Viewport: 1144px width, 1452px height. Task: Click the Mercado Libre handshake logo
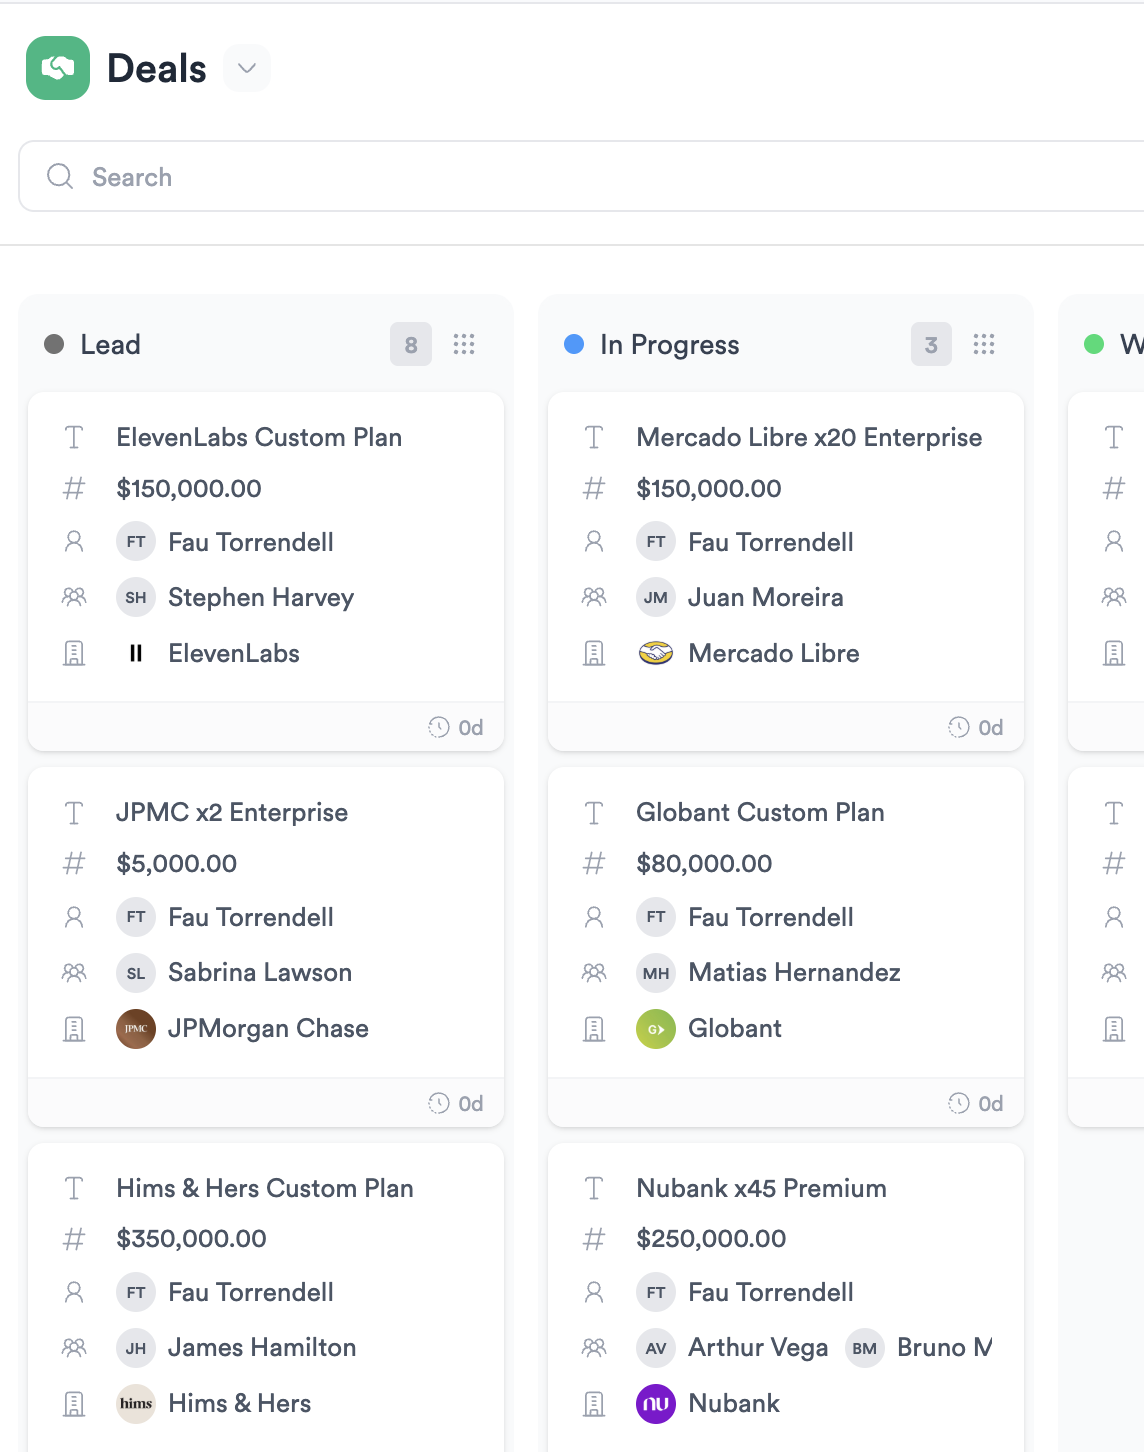pos(656,653)
